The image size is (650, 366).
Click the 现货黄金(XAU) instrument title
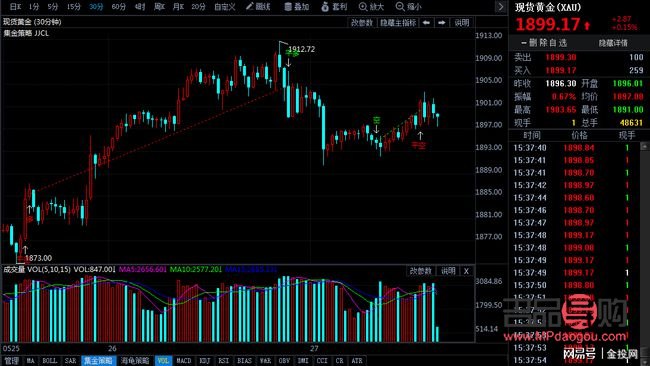548,7
